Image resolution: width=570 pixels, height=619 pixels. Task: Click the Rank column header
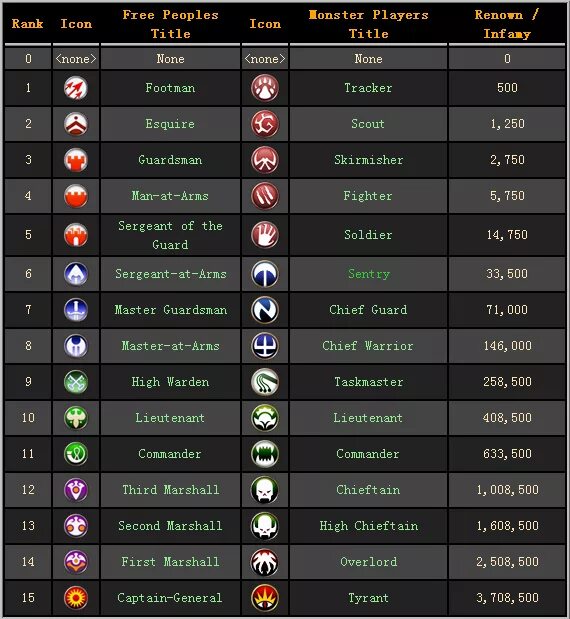(28, 24)
